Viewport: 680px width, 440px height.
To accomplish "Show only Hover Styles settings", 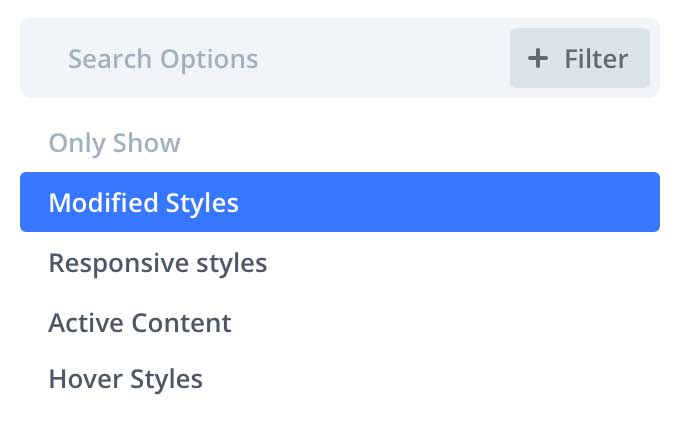I will pyautogui.click(x=126, y=379).
